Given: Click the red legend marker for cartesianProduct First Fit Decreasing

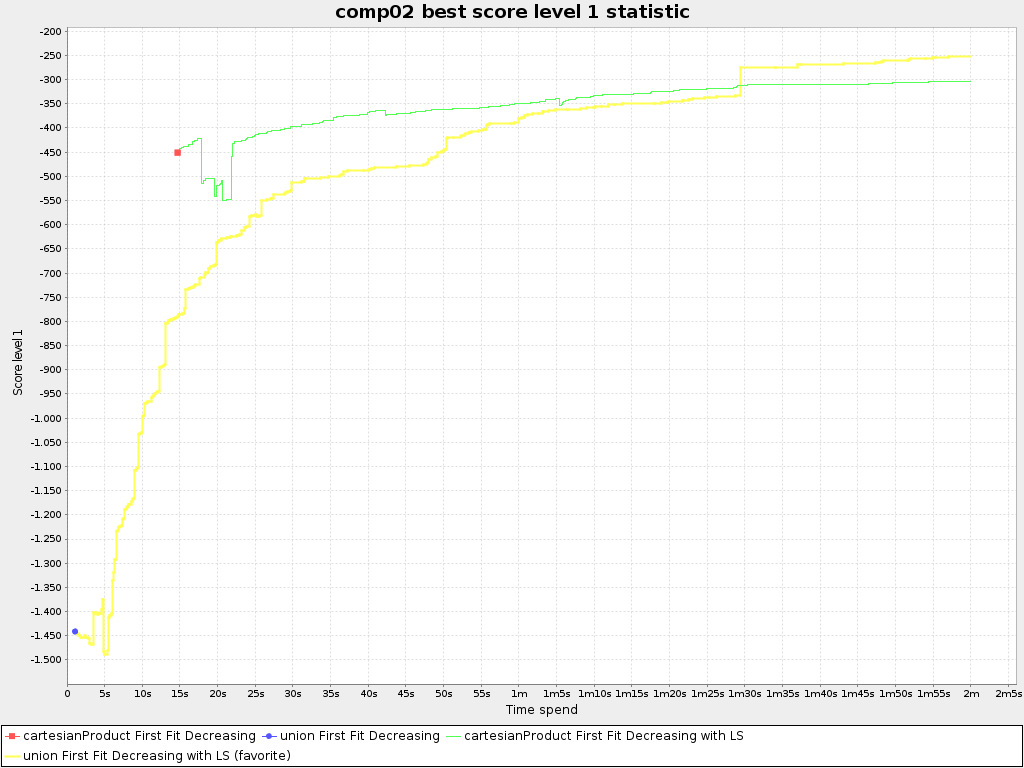Looking at the screenshot, I should coord(12,736).
